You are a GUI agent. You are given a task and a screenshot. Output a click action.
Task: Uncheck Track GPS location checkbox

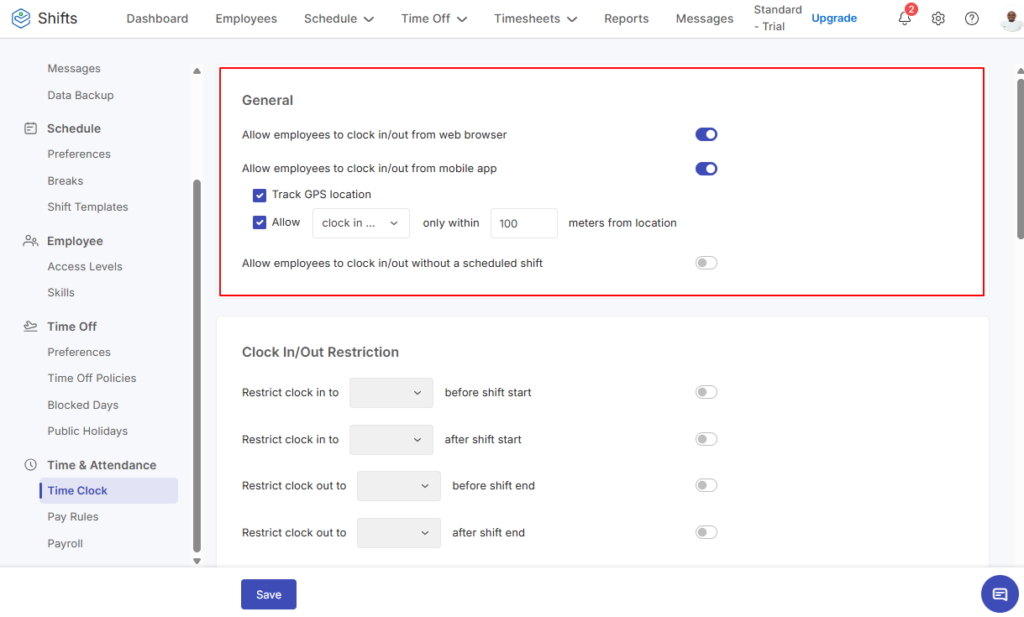[259, 195]
